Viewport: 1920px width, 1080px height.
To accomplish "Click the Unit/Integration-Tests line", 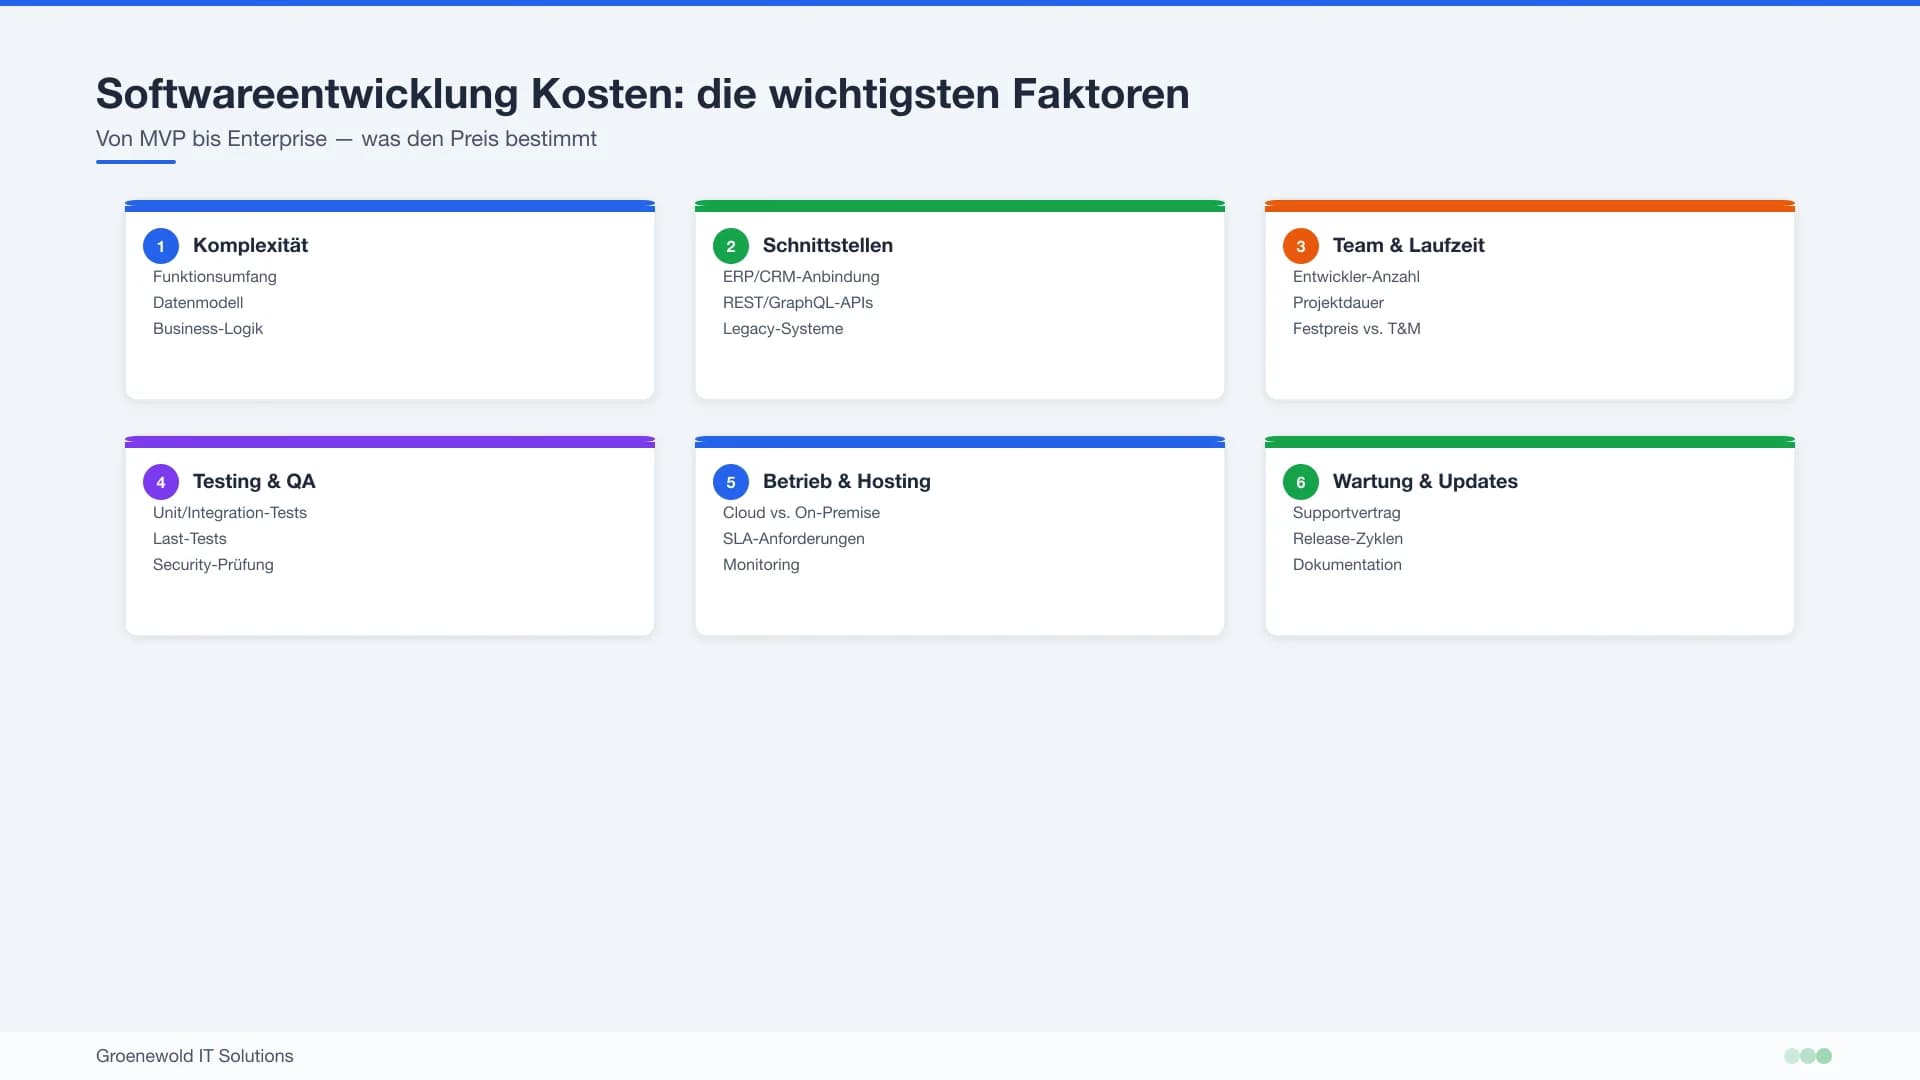I will pos(230,513).
